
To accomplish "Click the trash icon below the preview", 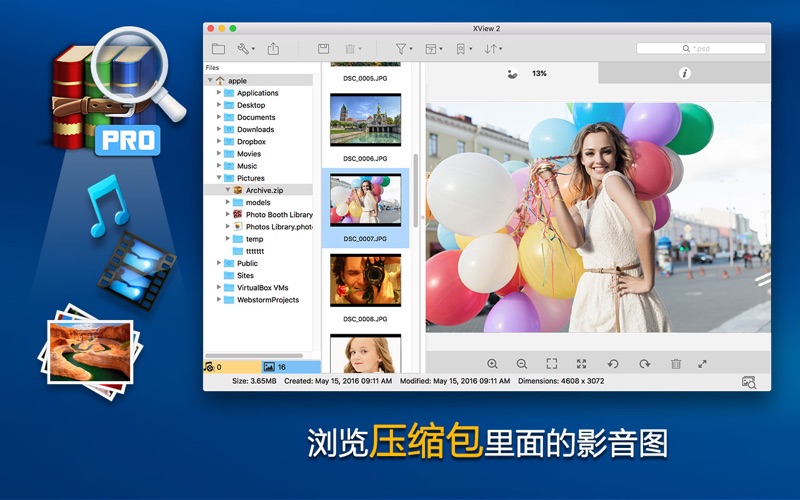I will coord(675,364).
